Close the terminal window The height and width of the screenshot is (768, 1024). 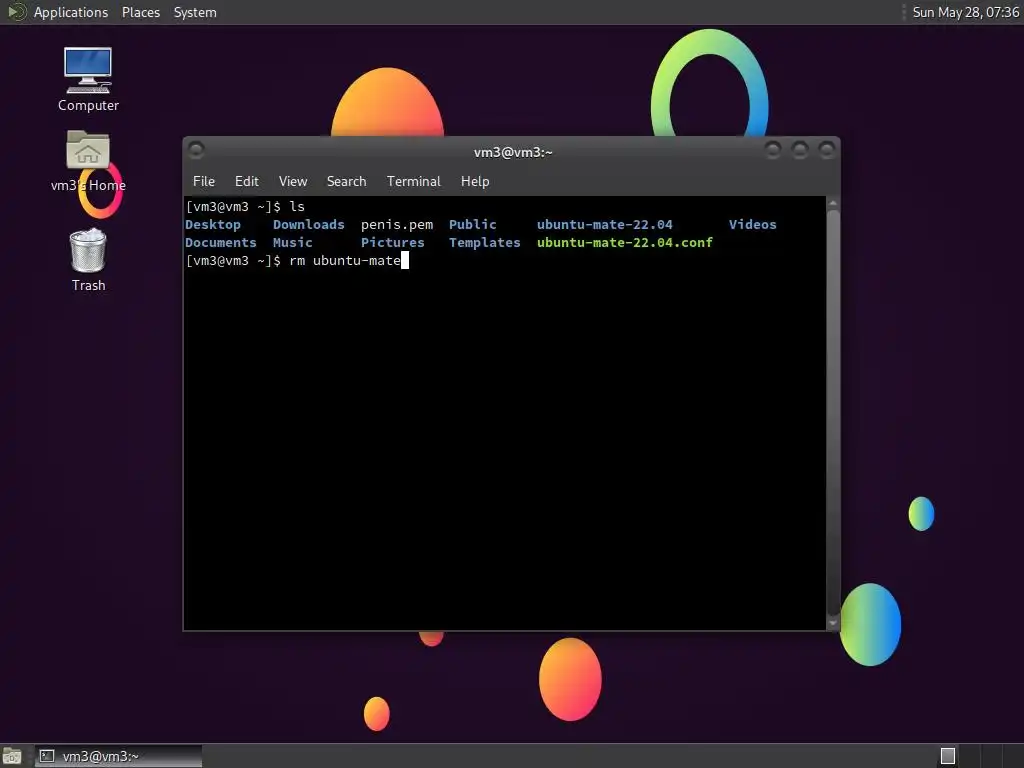[x=826, y=151]
